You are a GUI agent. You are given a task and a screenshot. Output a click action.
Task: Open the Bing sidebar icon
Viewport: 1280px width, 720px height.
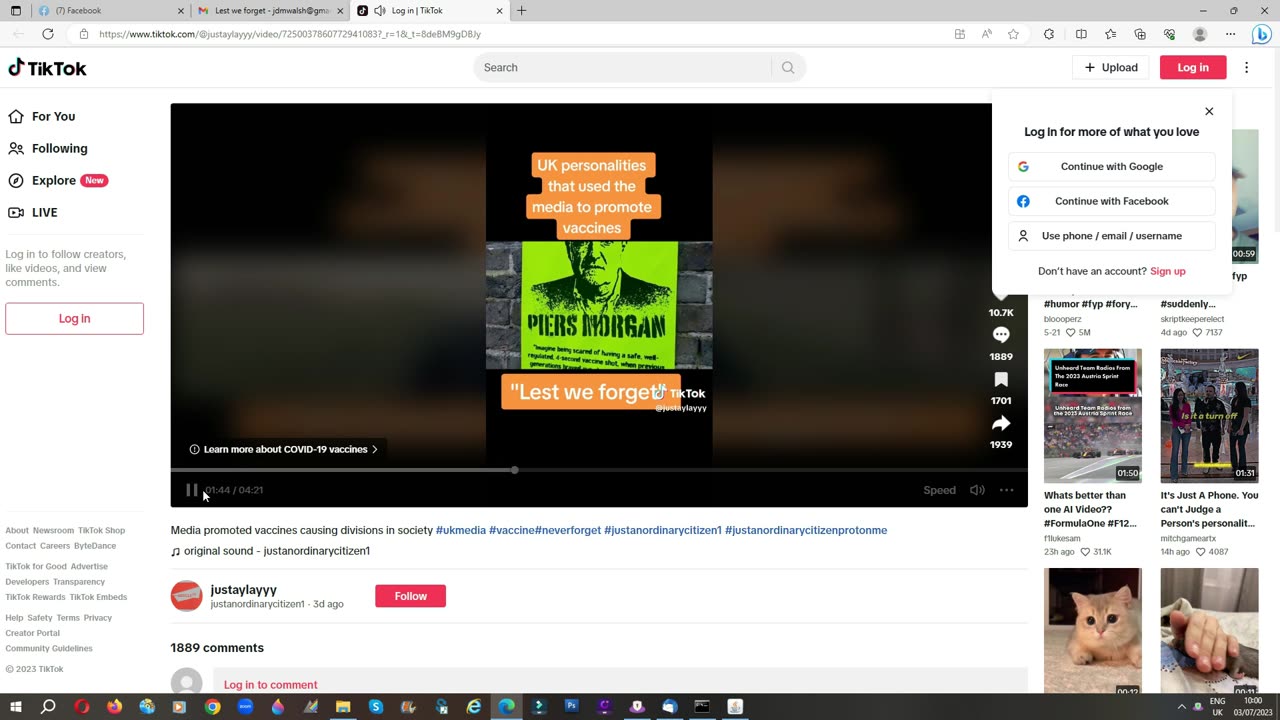point(1261,34)
